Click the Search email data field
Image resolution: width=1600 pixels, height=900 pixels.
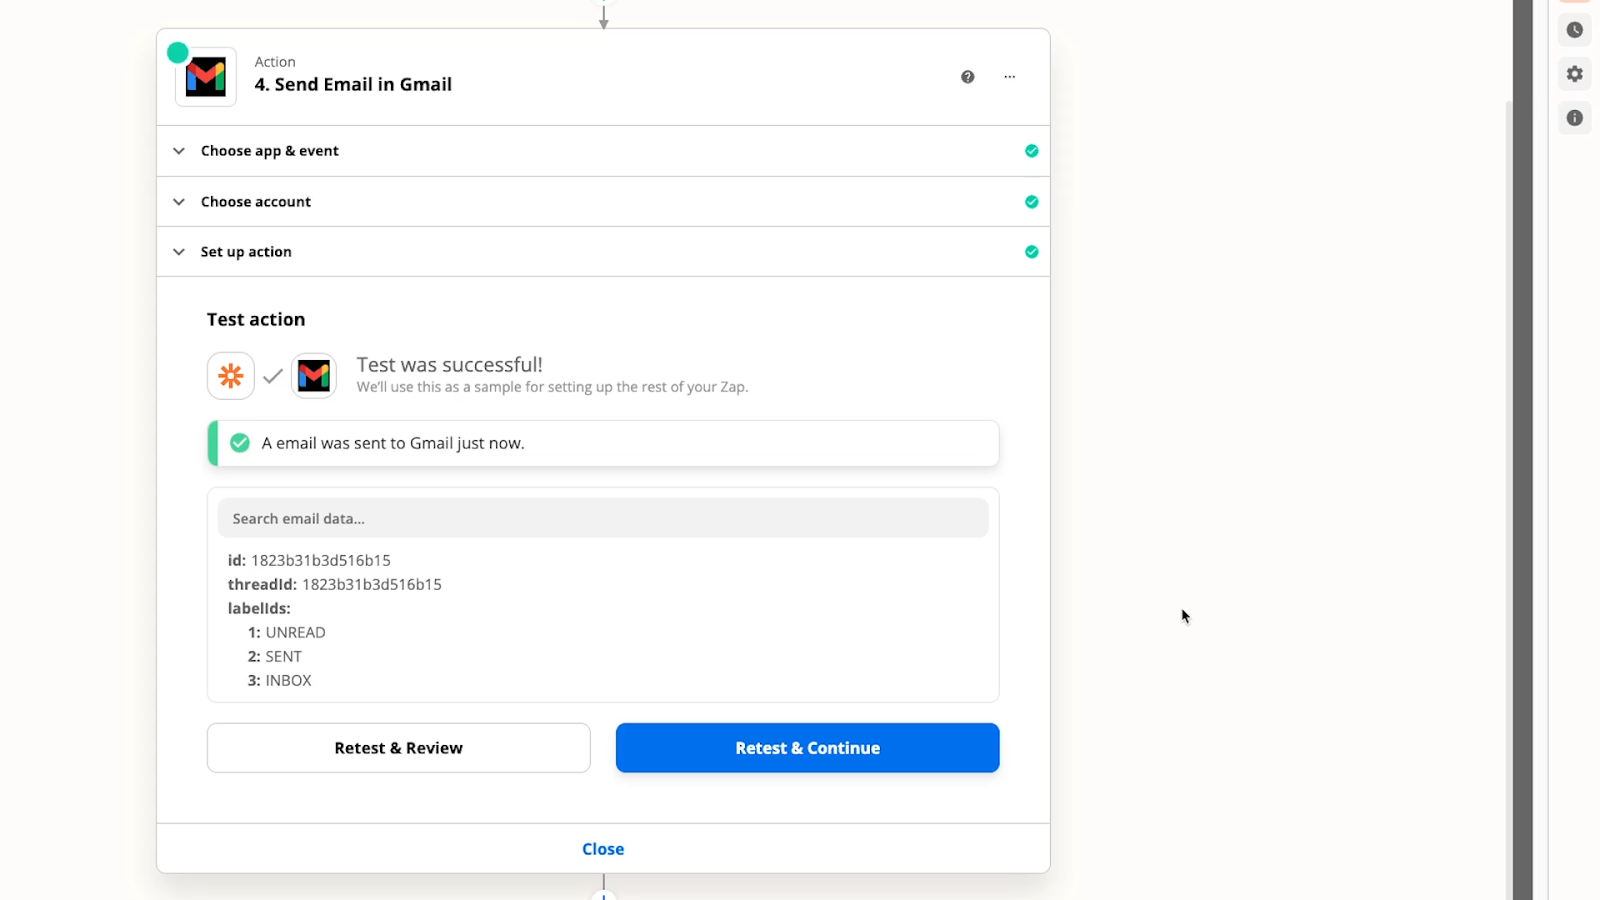pyautogui.click(x=603, y=518)
